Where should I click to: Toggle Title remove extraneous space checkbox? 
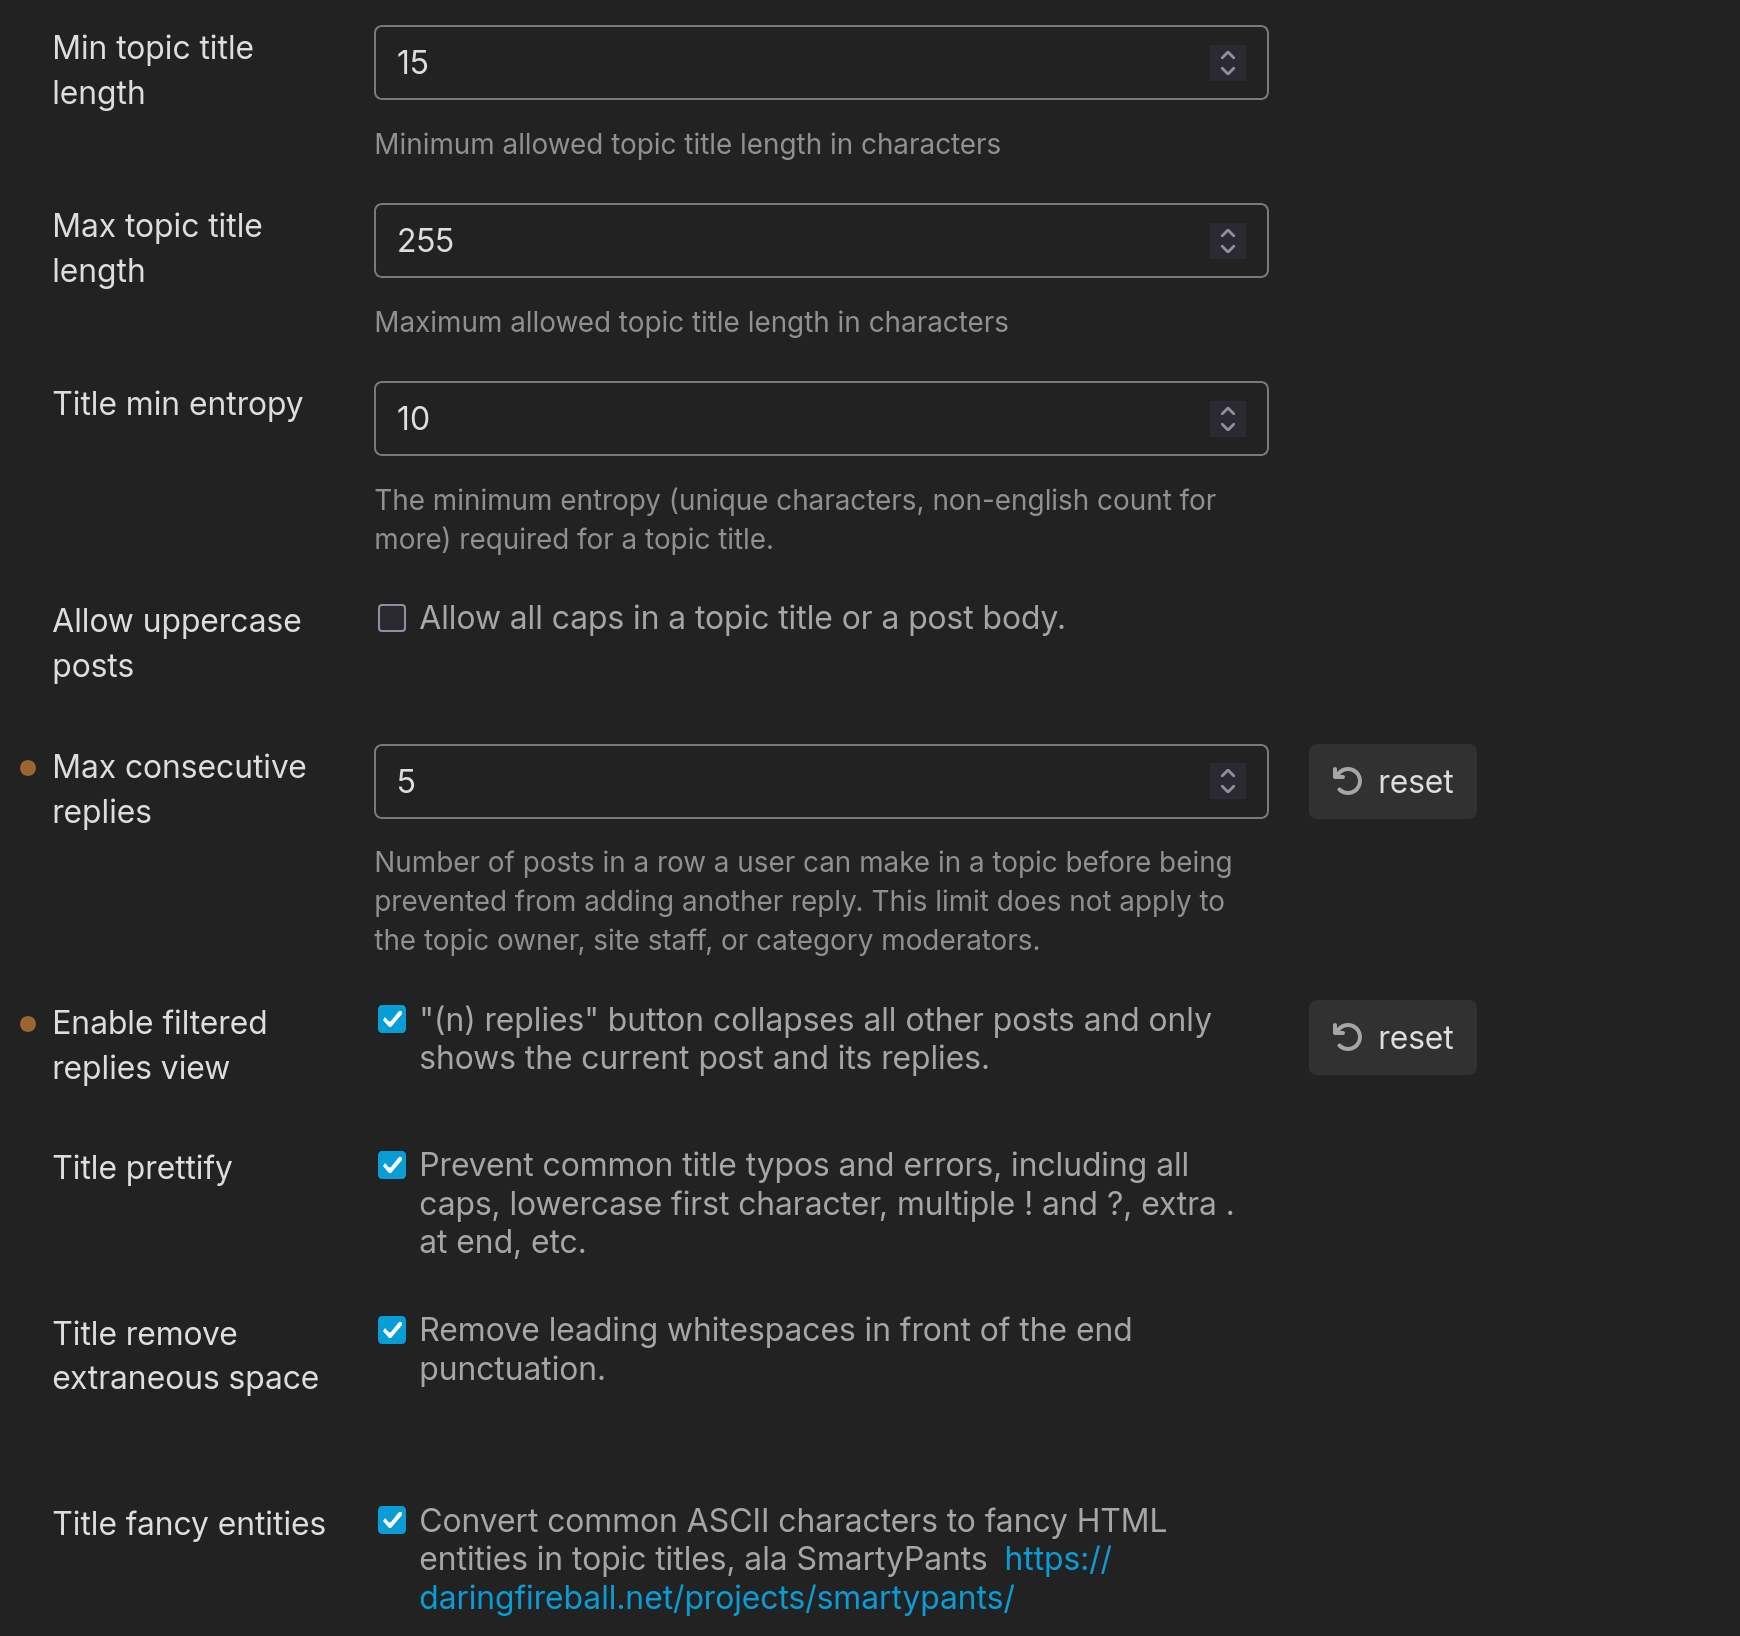392,1331
